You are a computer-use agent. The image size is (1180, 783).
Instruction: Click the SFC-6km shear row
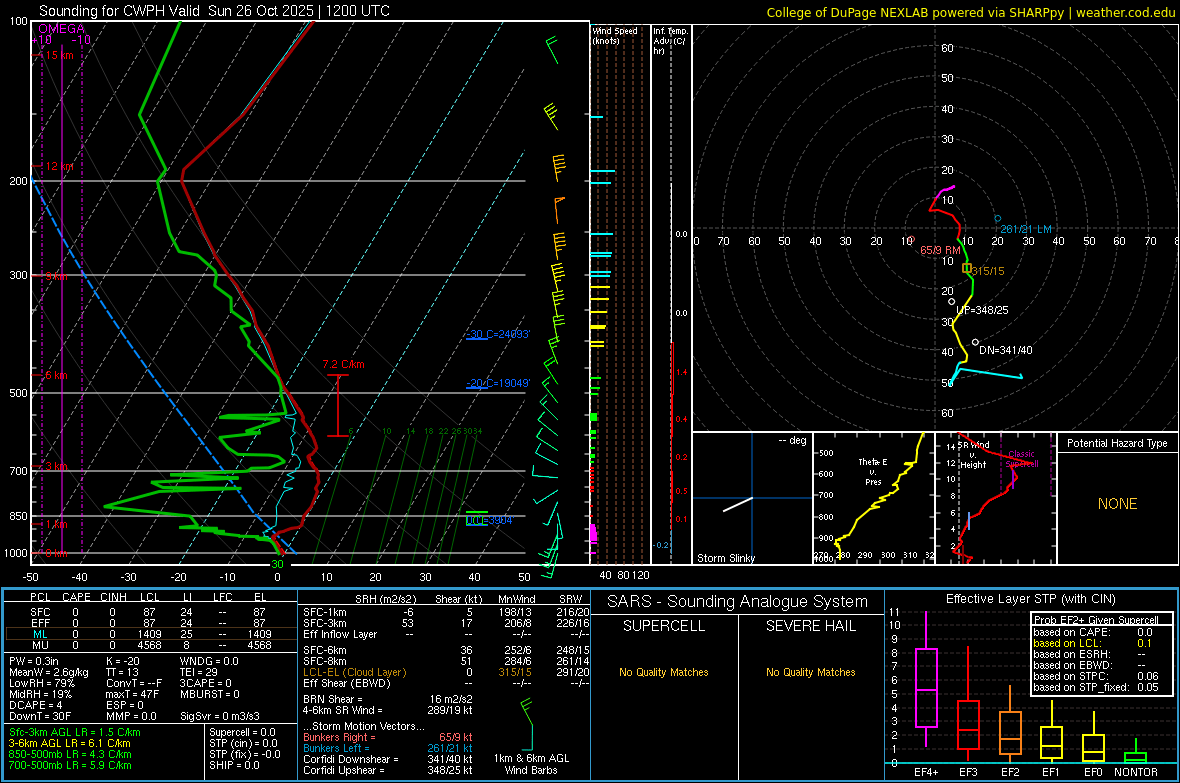pyautogui.click(x=446, y=650)
